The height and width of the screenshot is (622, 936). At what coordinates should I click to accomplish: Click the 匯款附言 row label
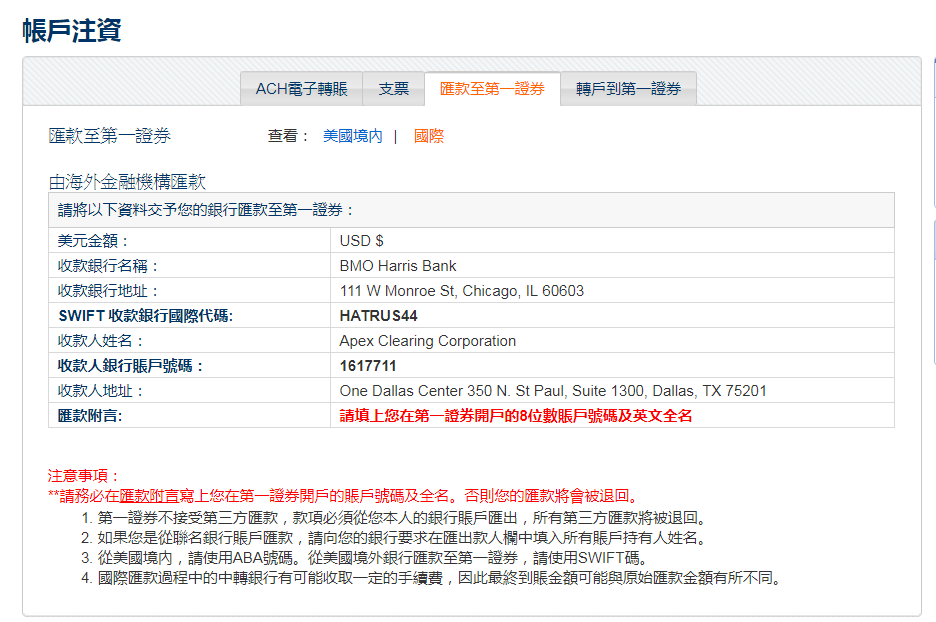pyautogui.click(x=90, y=416)
